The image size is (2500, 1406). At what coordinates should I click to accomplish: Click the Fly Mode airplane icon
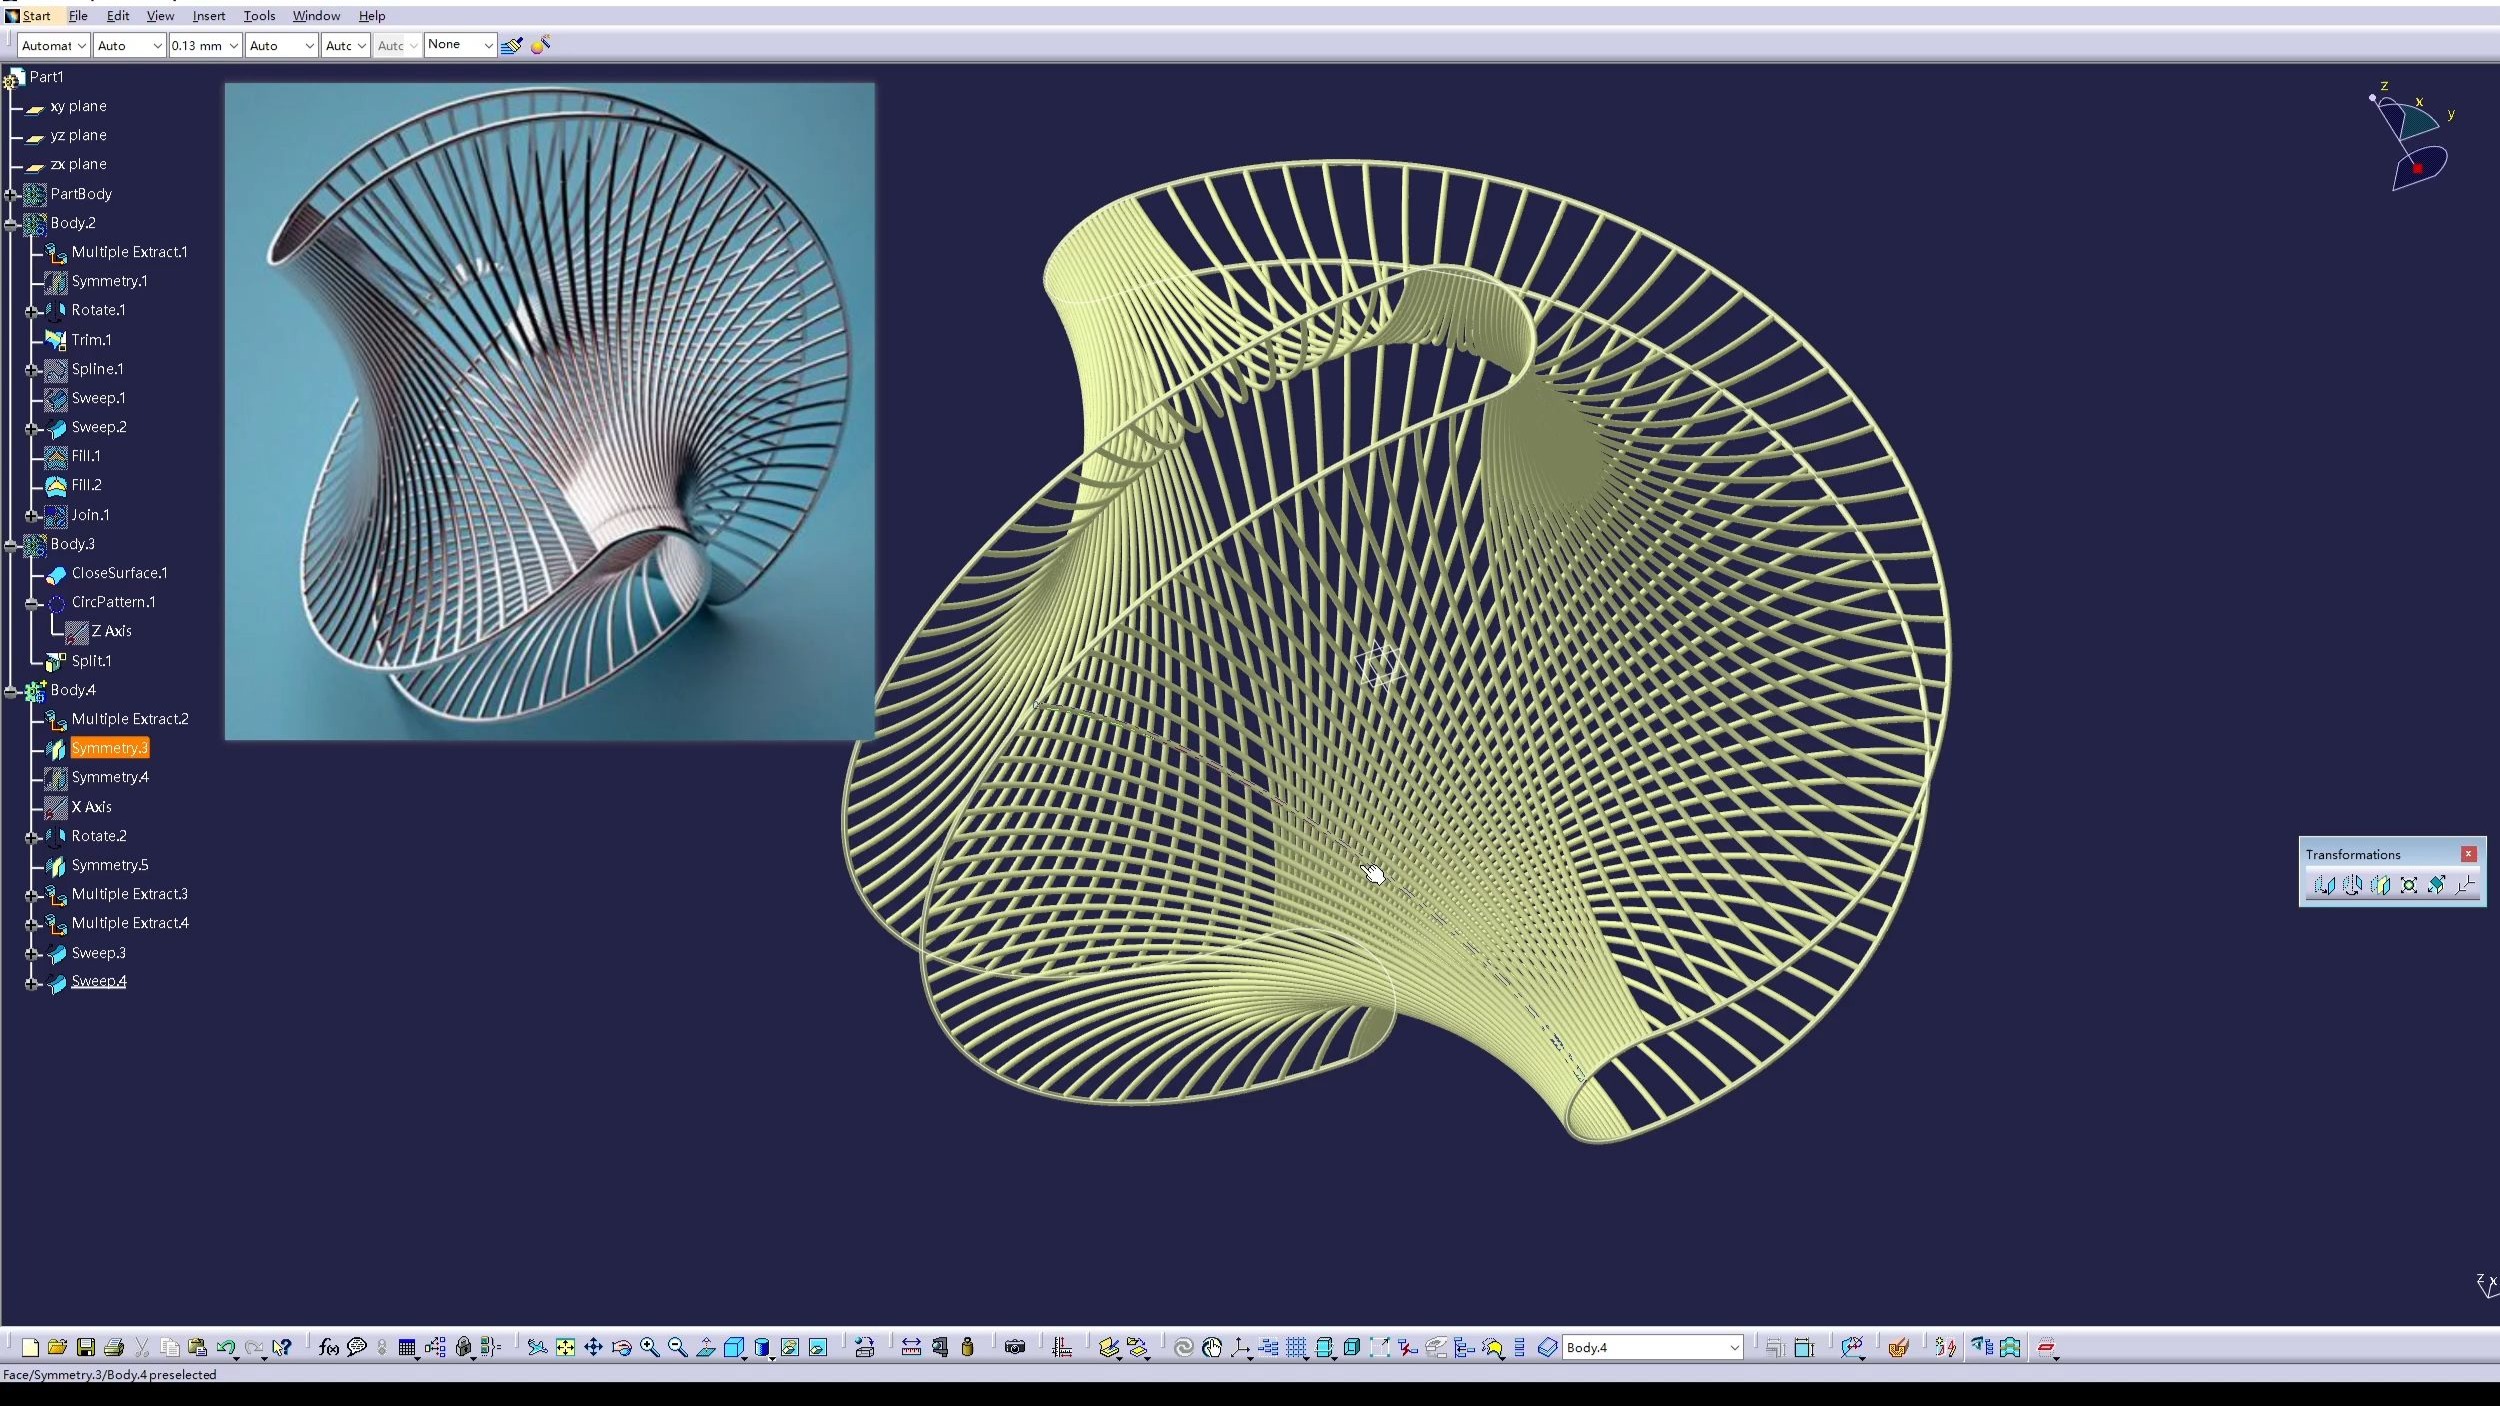pyautogui.click(x=537, y=1347)
